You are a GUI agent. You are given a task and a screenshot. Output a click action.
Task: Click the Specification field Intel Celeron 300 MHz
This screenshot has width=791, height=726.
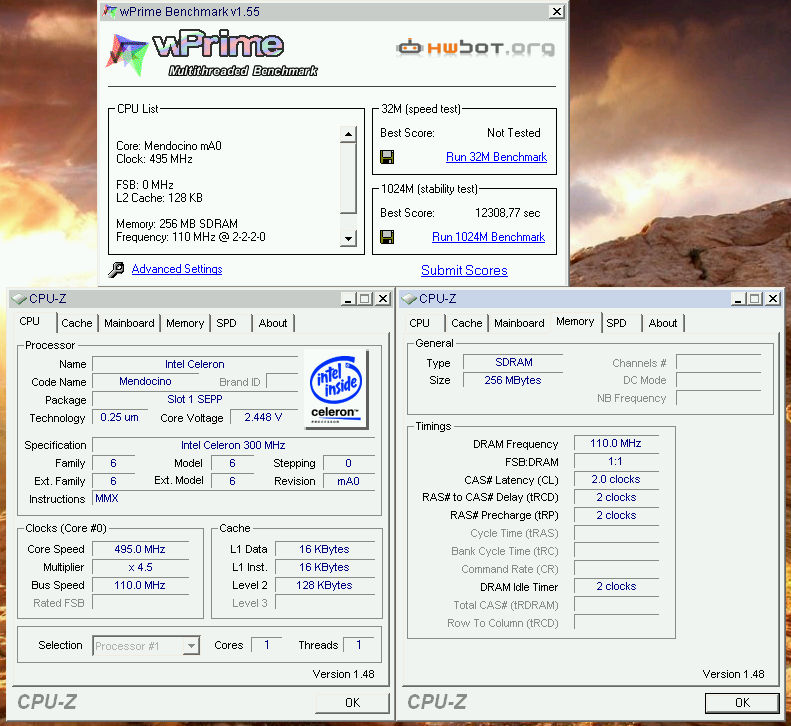pos(233,445)
